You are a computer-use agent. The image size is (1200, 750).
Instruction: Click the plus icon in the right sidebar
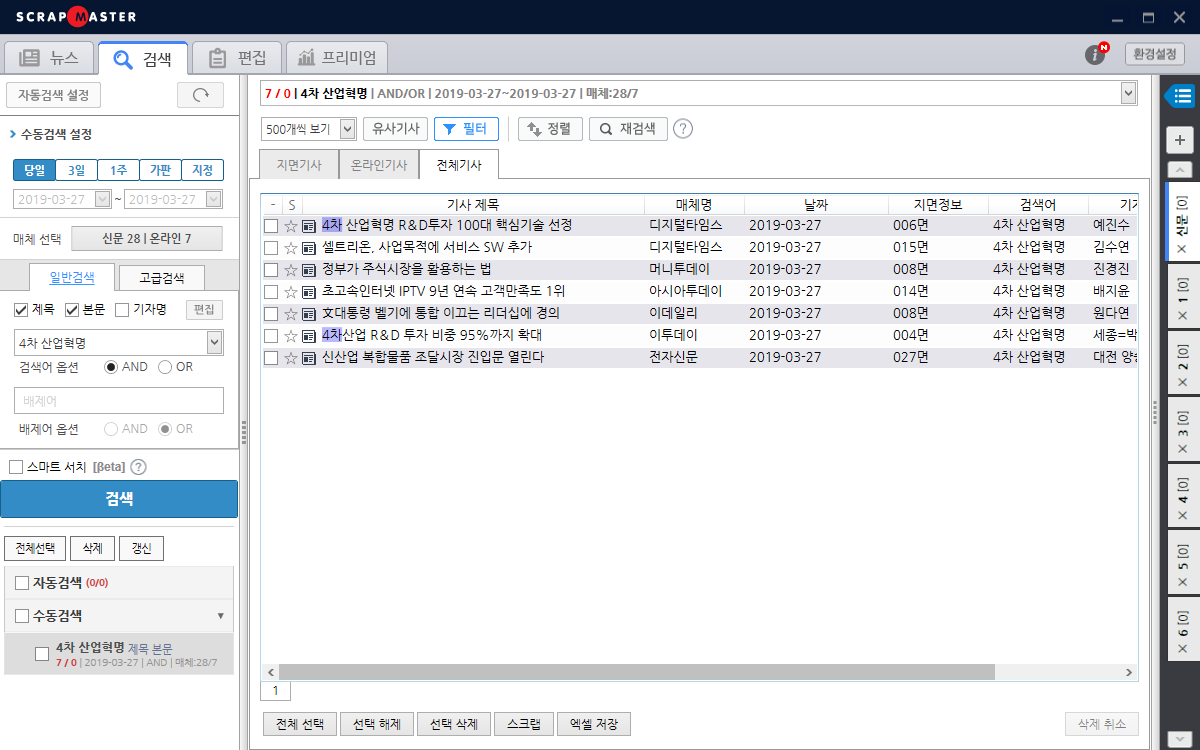(x=1184, y=140)
